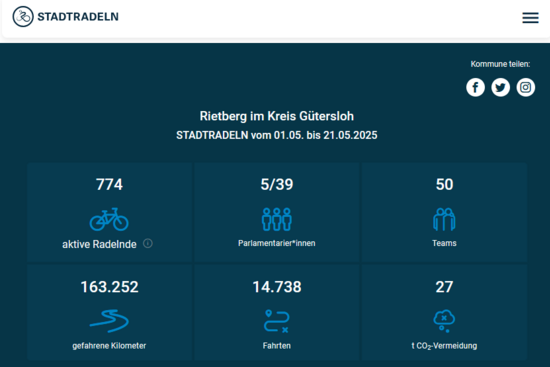Click the Fahrten route icon
The height and width of the screenshot is (367, 550).
coord(277,321)
